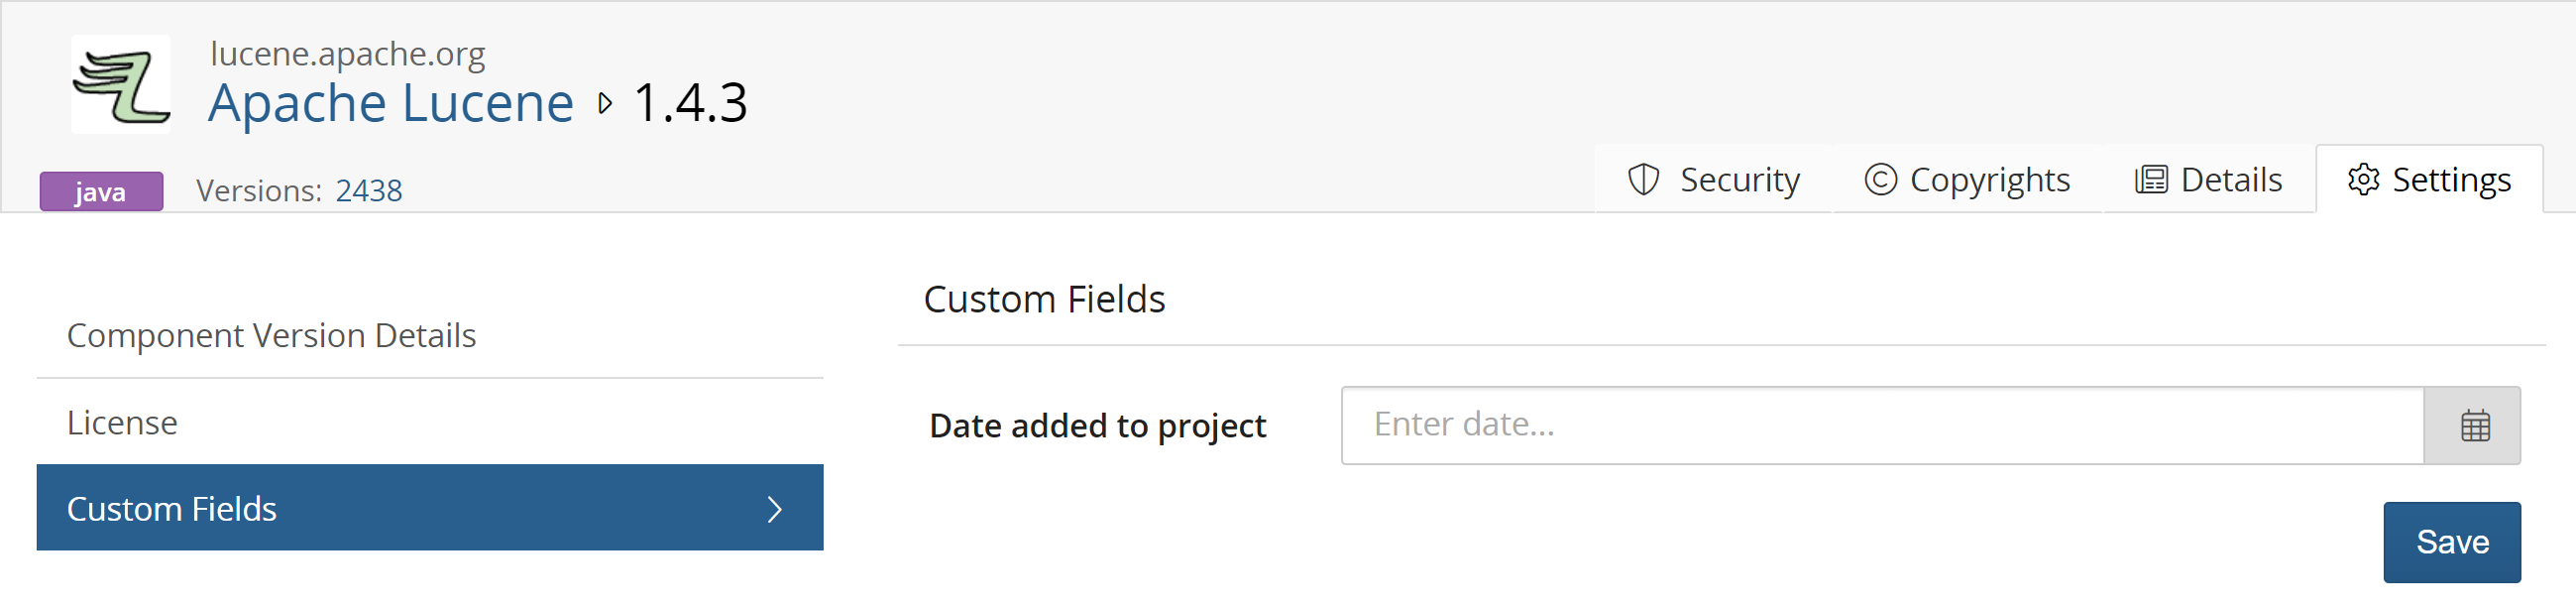Image resolution: width=2576 pixels, height=609 pixels.
Task: Click the copyright symbol icon beside Copyrights
Action: 1881,179
